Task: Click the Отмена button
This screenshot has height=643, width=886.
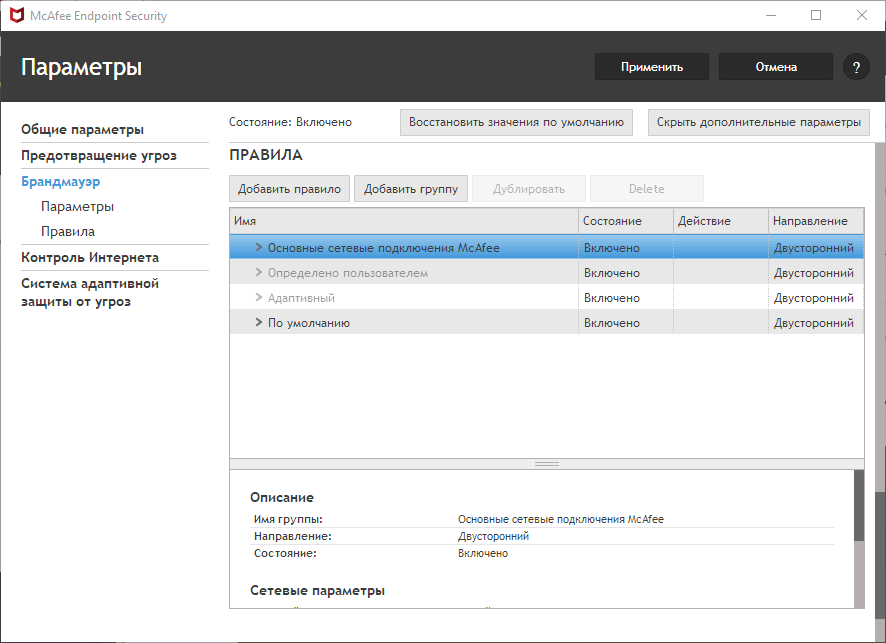Action: point(776,67)
